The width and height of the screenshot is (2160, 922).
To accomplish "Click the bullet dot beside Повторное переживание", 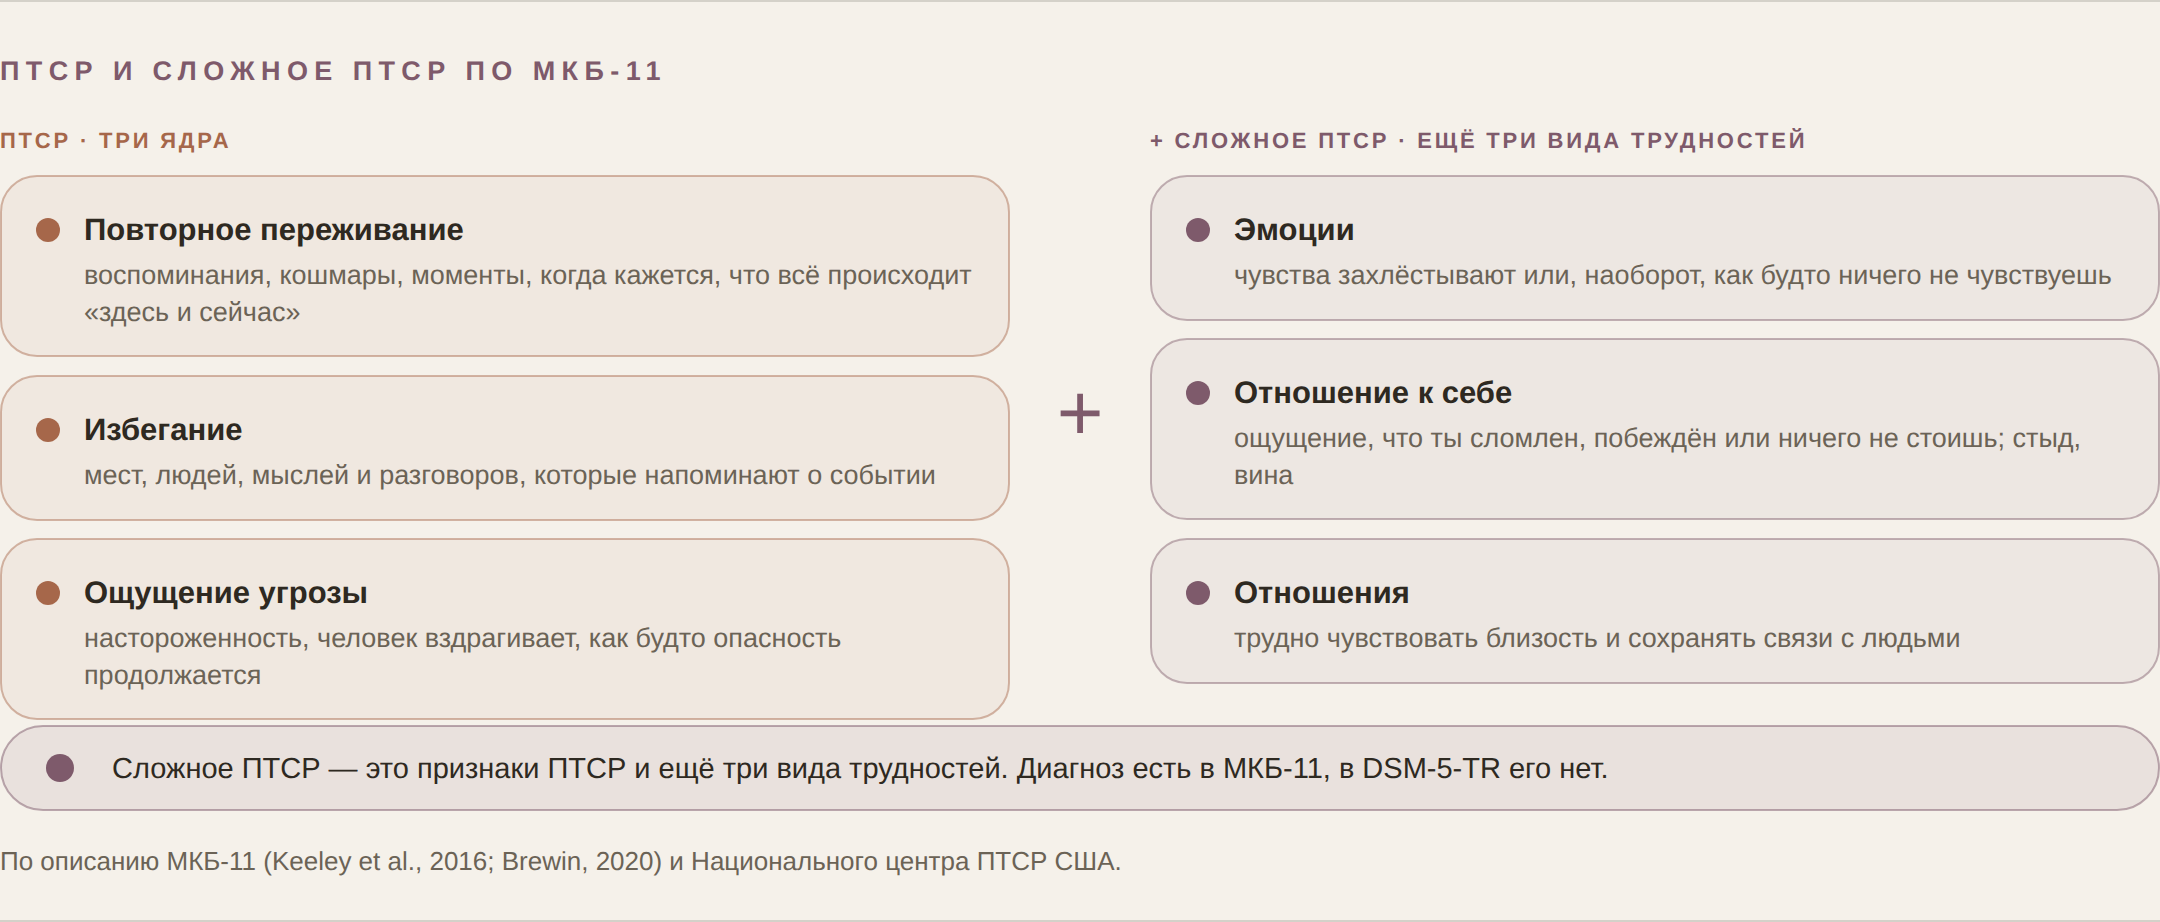I will click(48, 230).
